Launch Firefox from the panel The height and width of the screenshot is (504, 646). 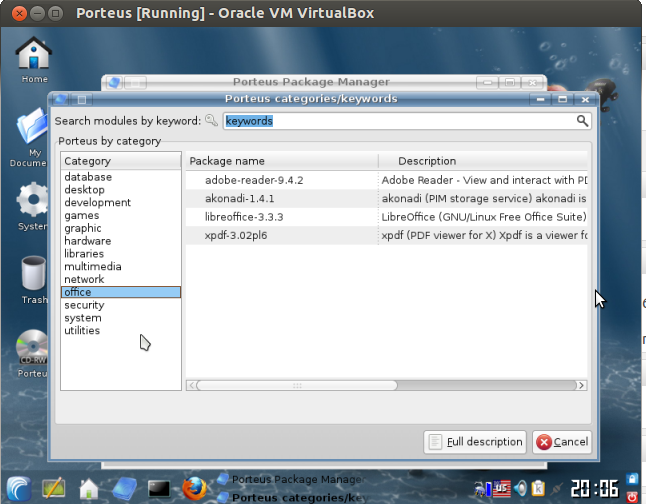coord(194,488)
